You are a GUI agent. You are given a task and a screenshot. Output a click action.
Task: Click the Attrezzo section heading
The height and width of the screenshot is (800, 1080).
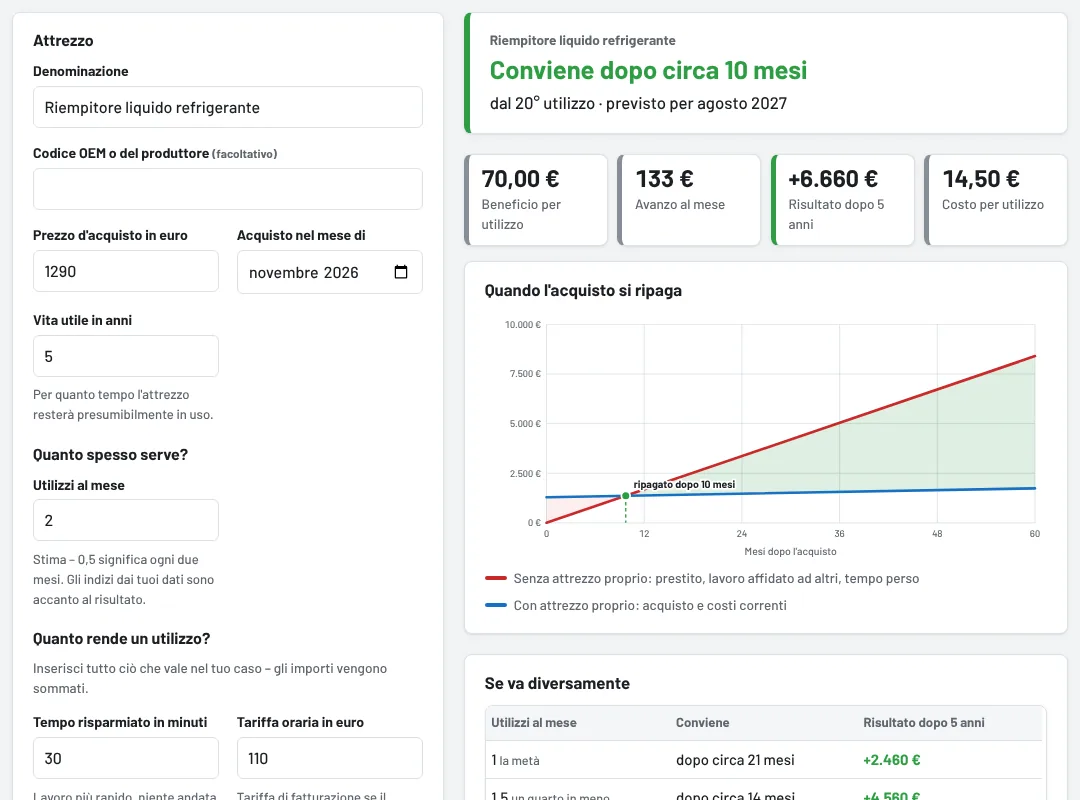[x=63, y=41]
